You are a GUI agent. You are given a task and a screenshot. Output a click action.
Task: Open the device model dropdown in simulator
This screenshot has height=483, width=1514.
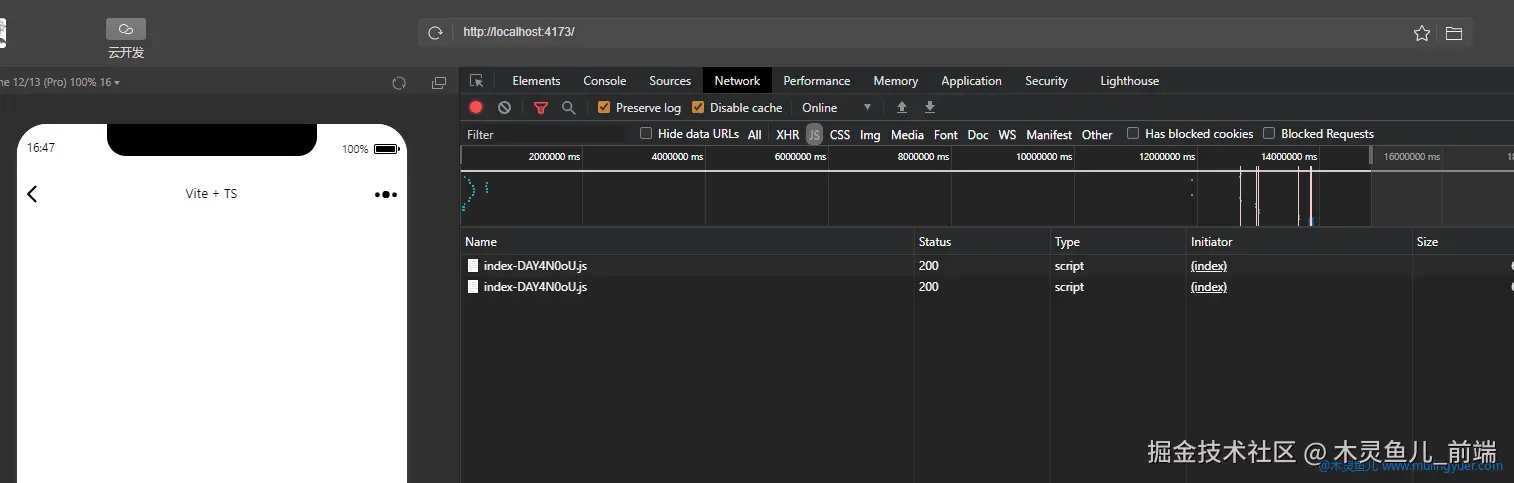click(60, 82)
